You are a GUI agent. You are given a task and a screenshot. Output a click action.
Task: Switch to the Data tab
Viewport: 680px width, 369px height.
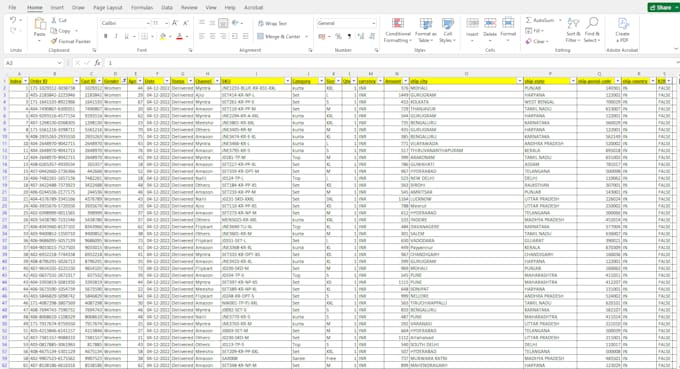167,7
